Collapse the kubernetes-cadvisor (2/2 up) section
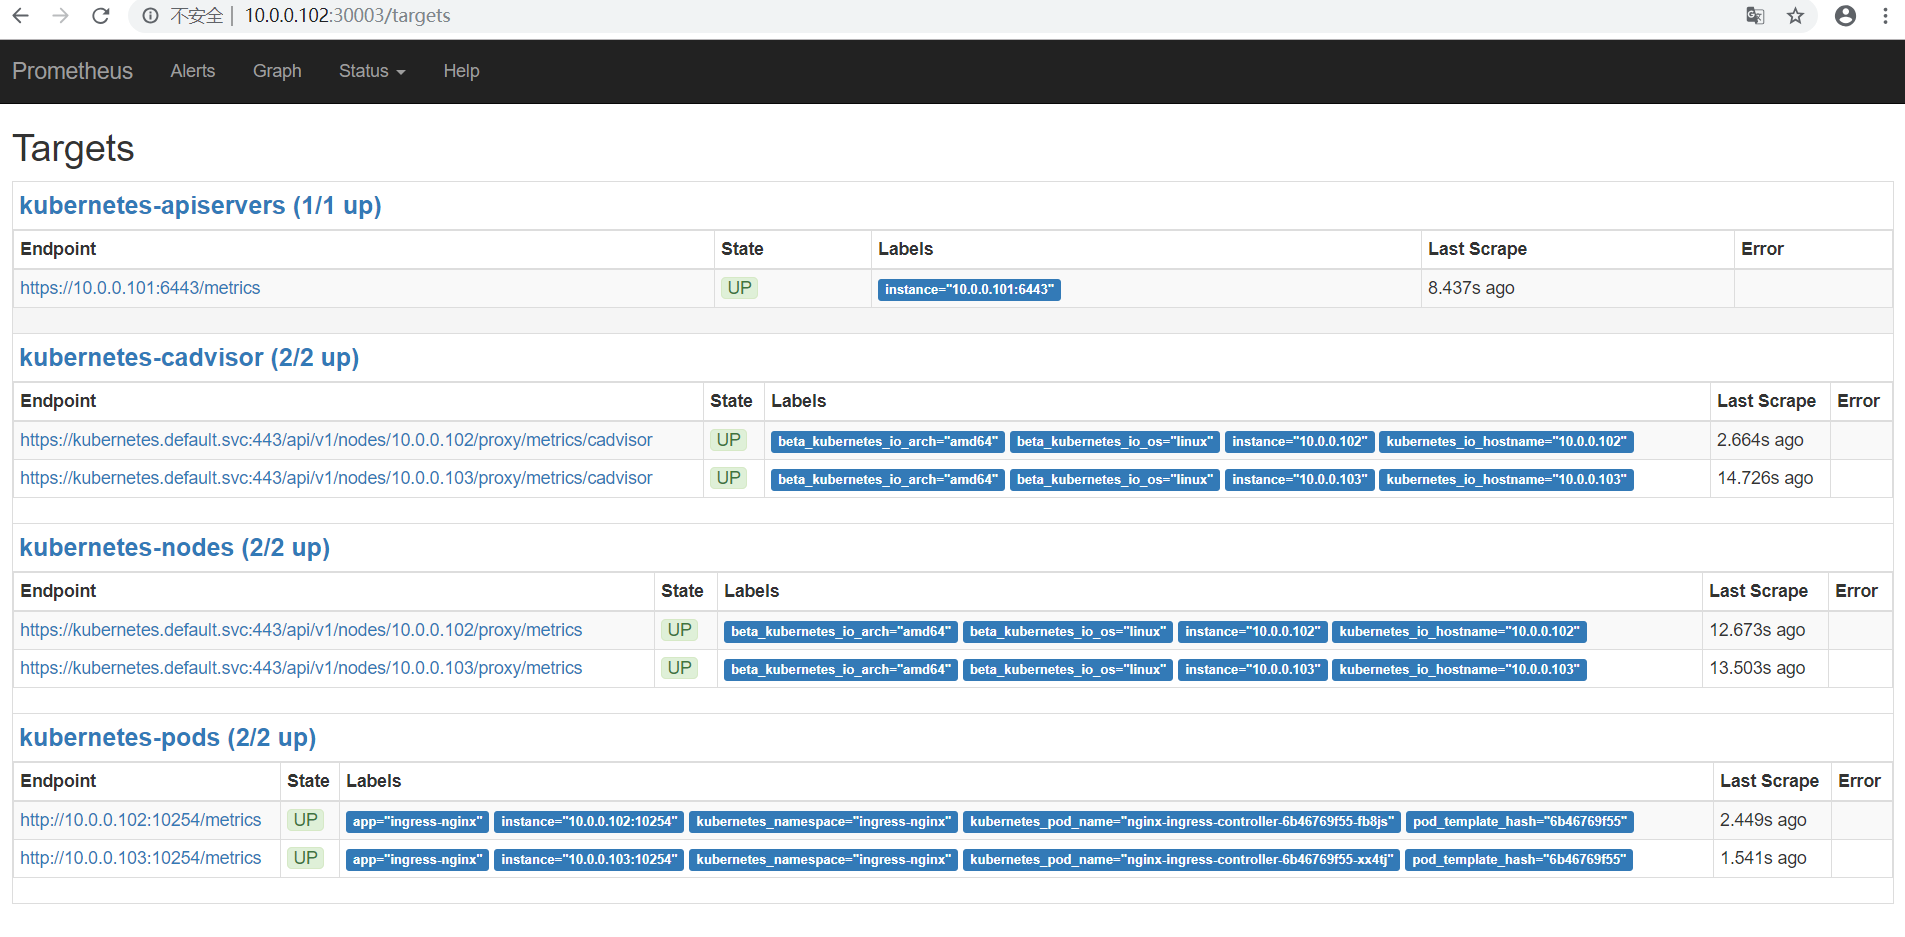Screen dimensions: 1905x937 click(189, 358)
